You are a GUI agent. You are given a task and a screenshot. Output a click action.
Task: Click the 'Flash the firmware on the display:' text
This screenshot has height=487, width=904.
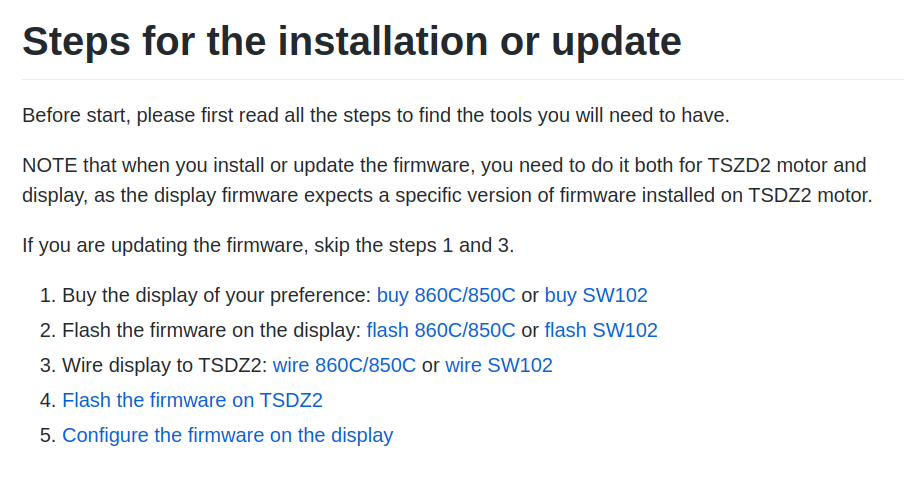(x=212, y=330)
